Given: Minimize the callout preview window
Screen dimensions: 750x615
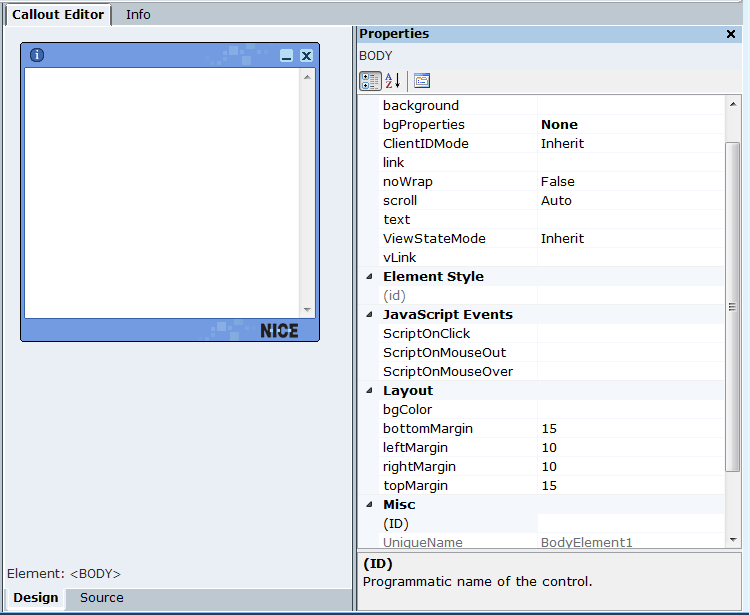Looking at the screenshot, I should pyautogui.click(x=287, y=56).
